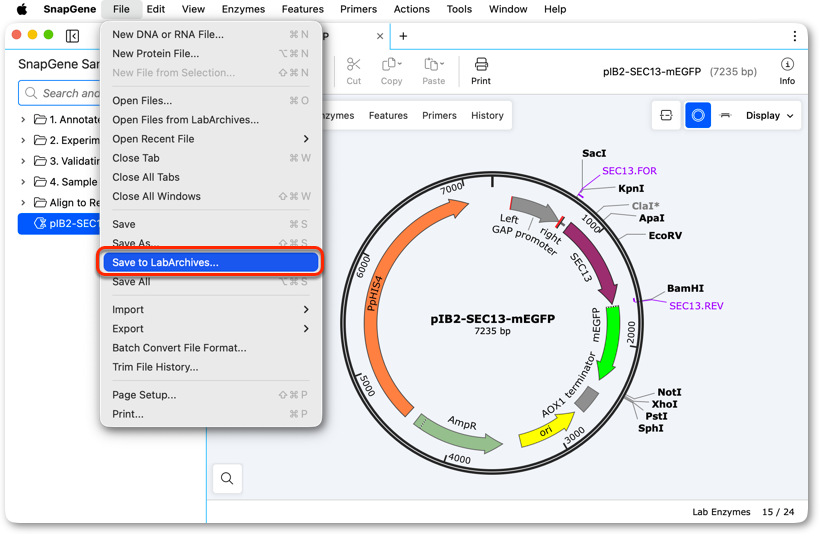
Task: Open the Info panel icon
Action: (787, 64)
